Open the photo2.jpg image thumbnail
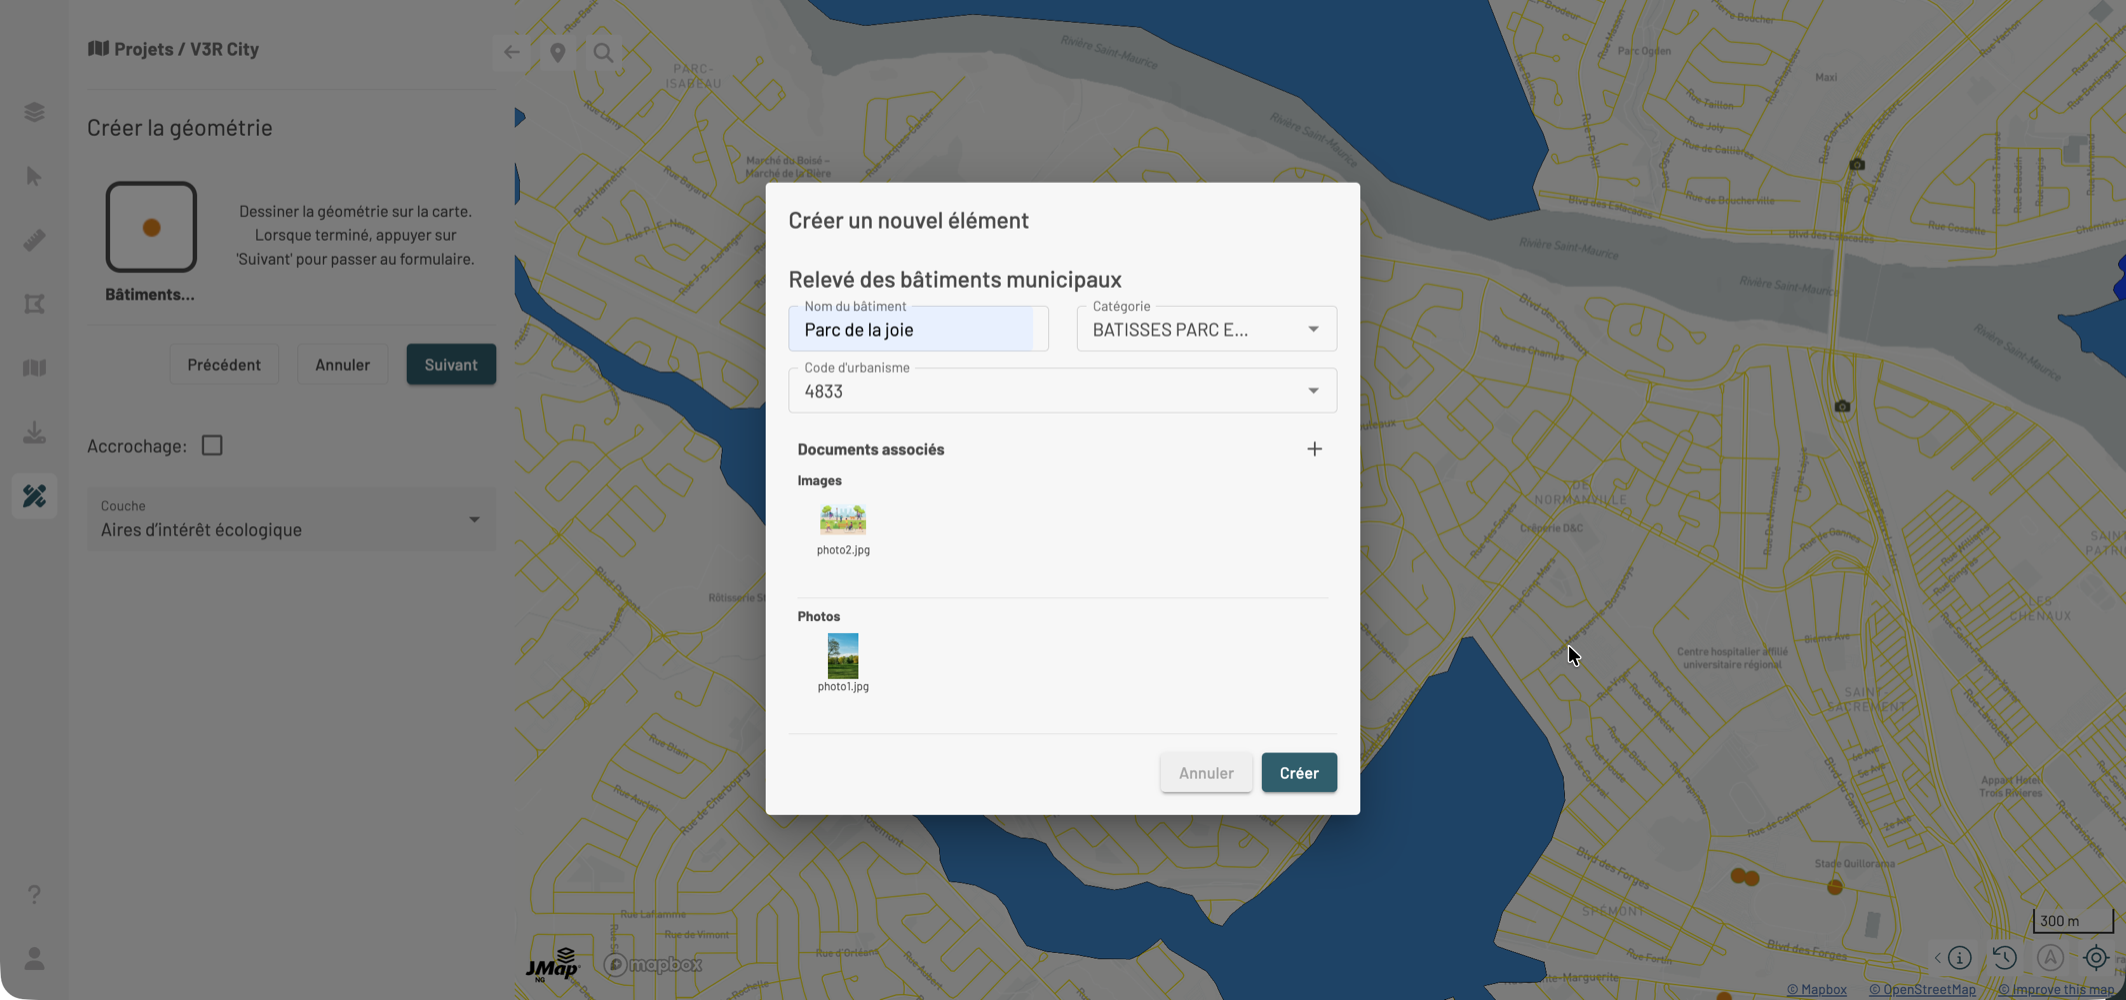2126x1000 pixels. pos(843,520)
